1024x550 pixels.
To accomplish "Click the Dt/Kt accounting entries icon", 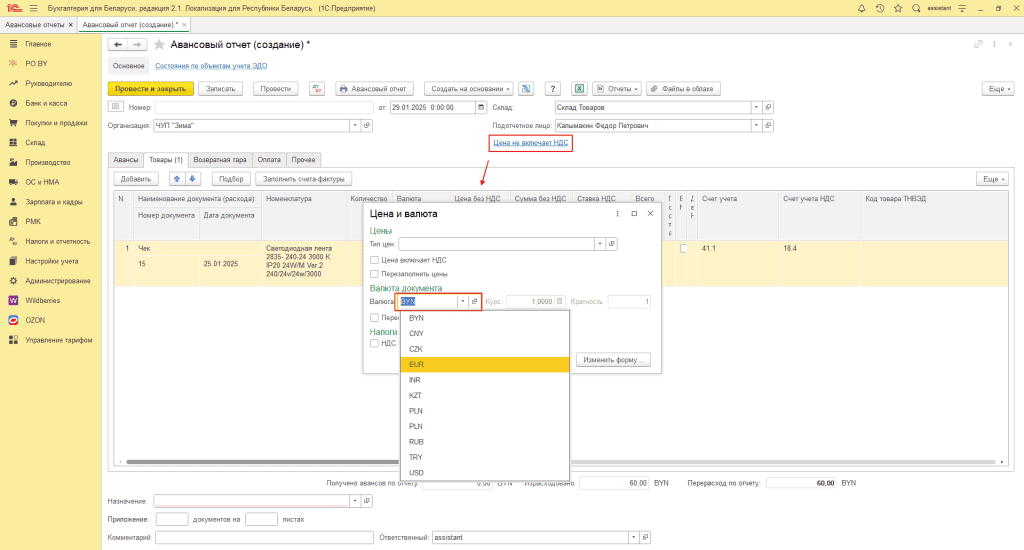I will [x=317, y=89].
